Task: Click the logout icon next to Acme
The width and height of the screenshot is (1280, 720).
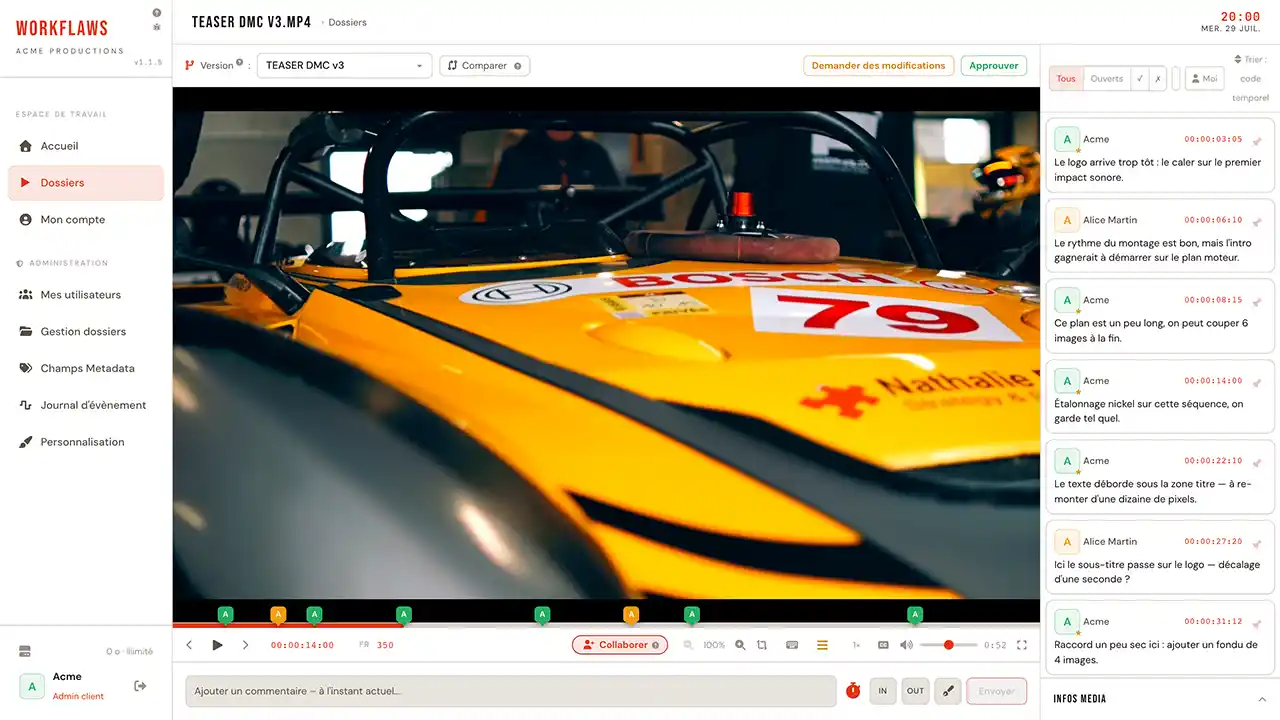Action: (140, 686)
